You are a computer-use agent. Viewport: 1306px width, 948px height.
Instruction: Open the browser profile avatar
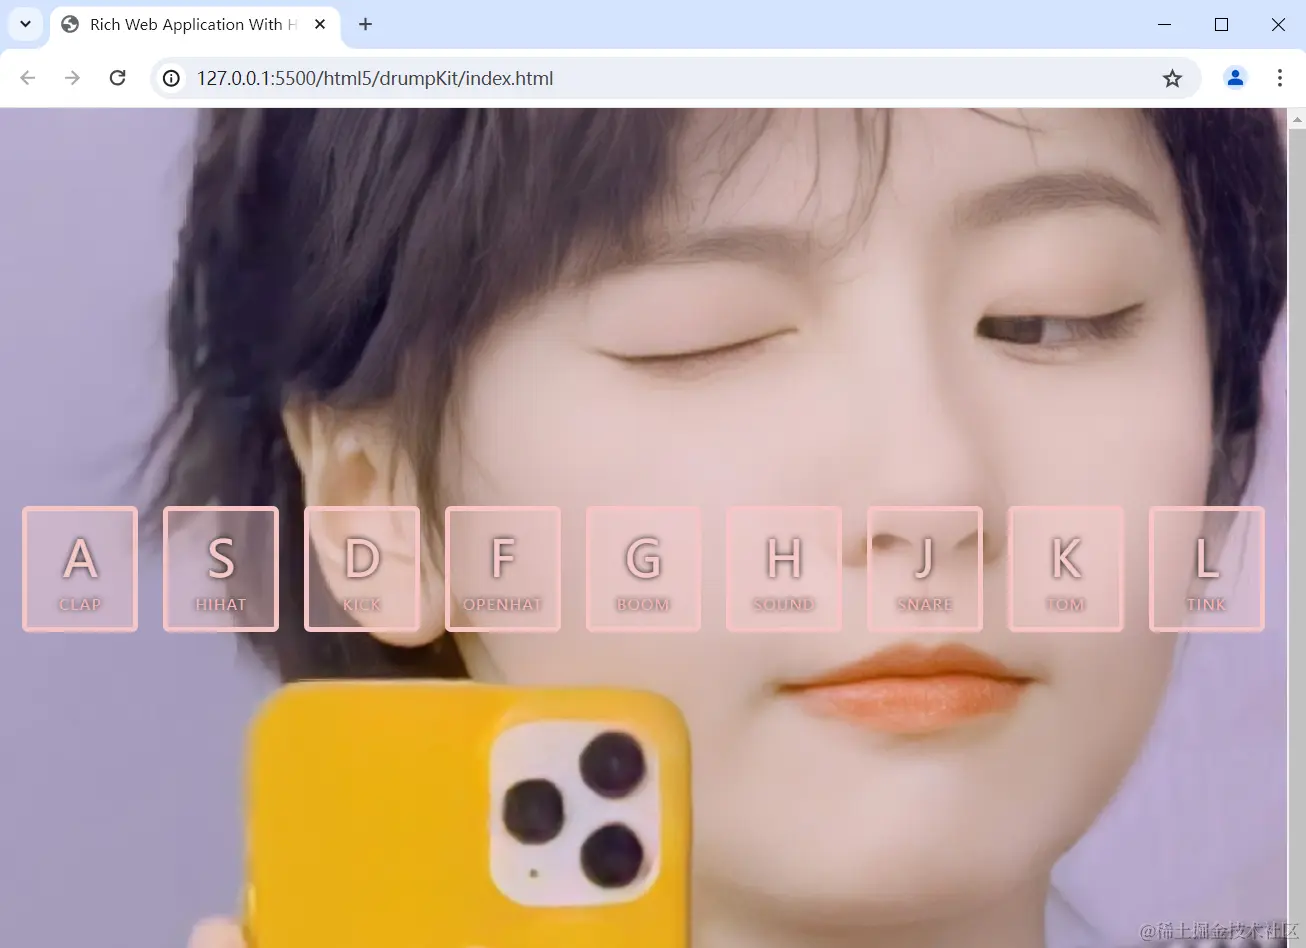1234,77
